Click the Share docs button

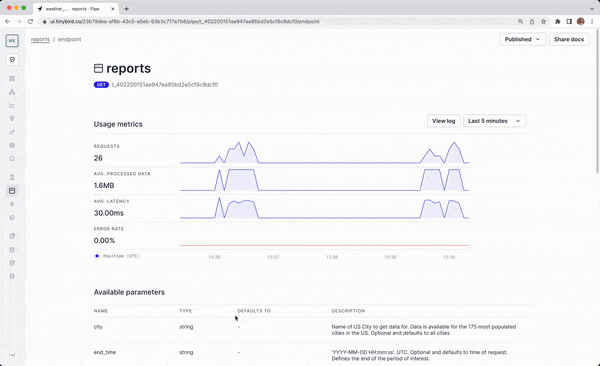click(x=569, y=39)
